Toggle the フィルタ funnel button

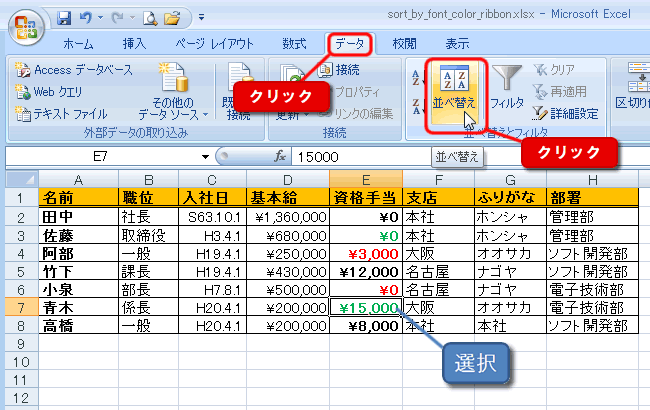pos(507,88)
